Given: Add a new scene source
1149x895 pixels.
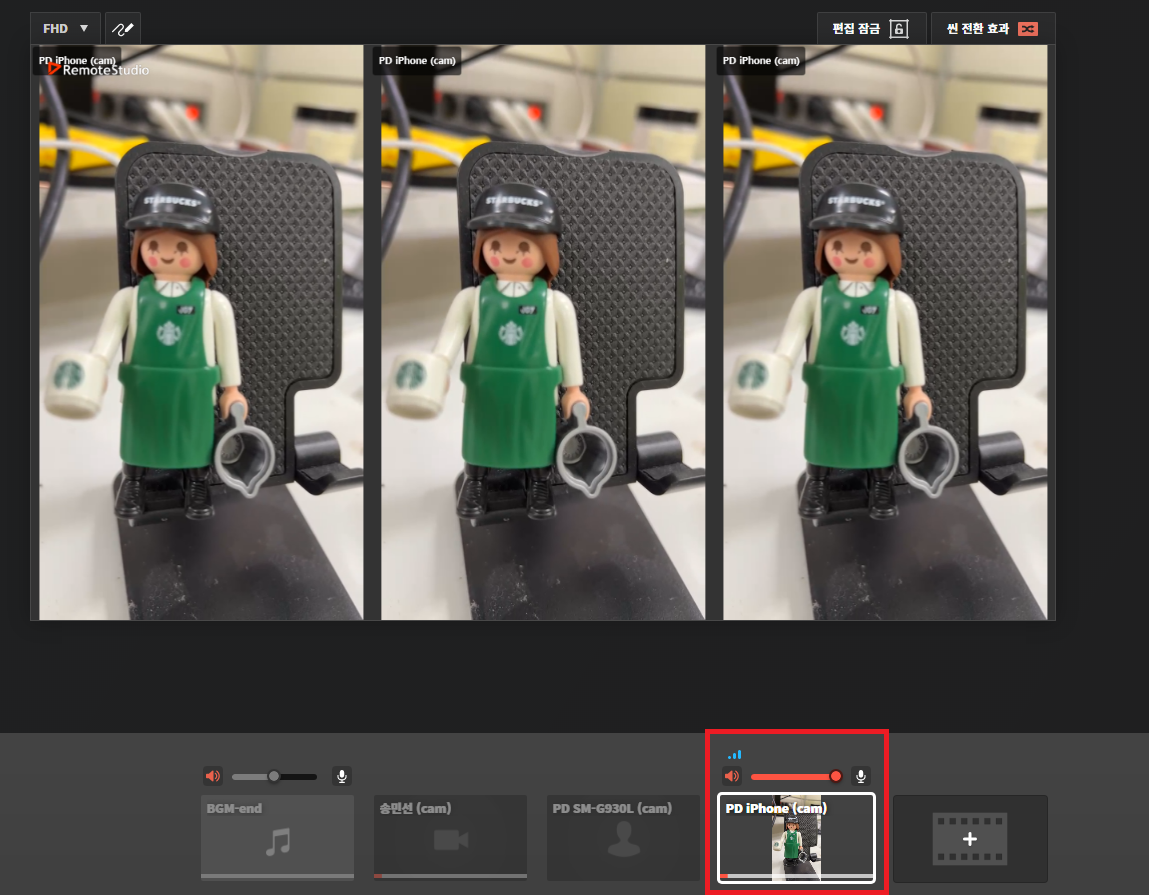Looking at the screenshot, I should tap(970, 839).
